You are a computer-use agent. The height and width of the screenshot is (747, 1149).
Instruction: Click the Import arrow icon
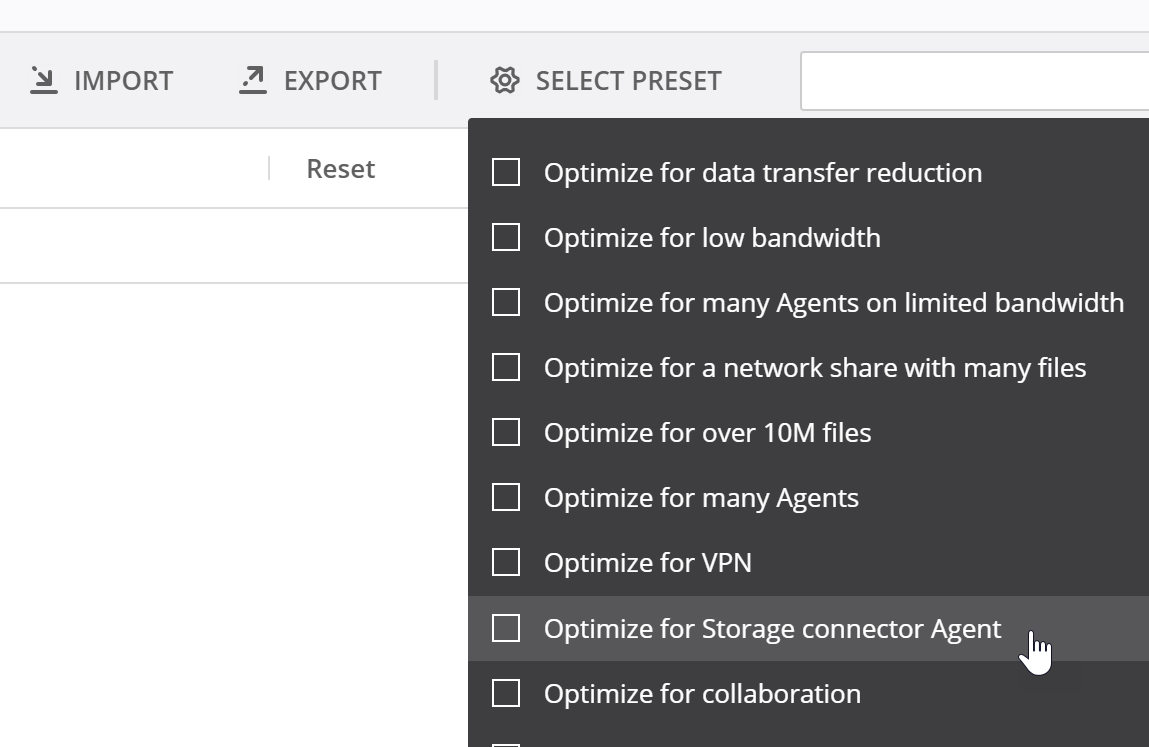[x=43, y=80]
